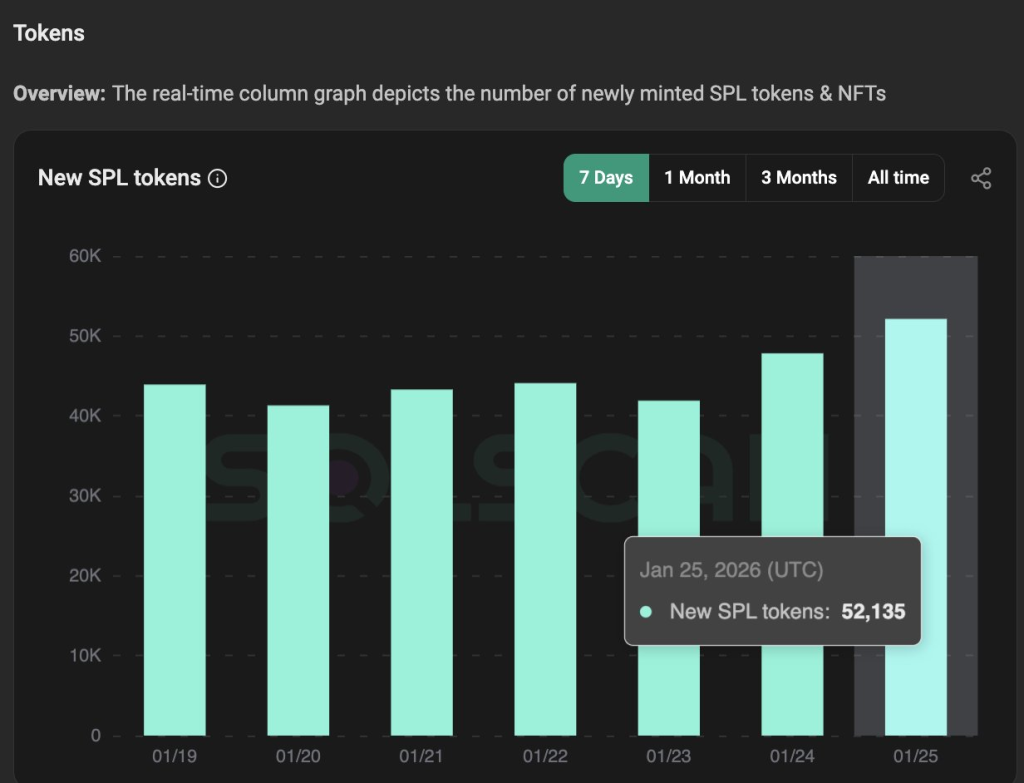Select the 7 Days range tab
Screen dimensions: 1024x783
pos(606,178)
